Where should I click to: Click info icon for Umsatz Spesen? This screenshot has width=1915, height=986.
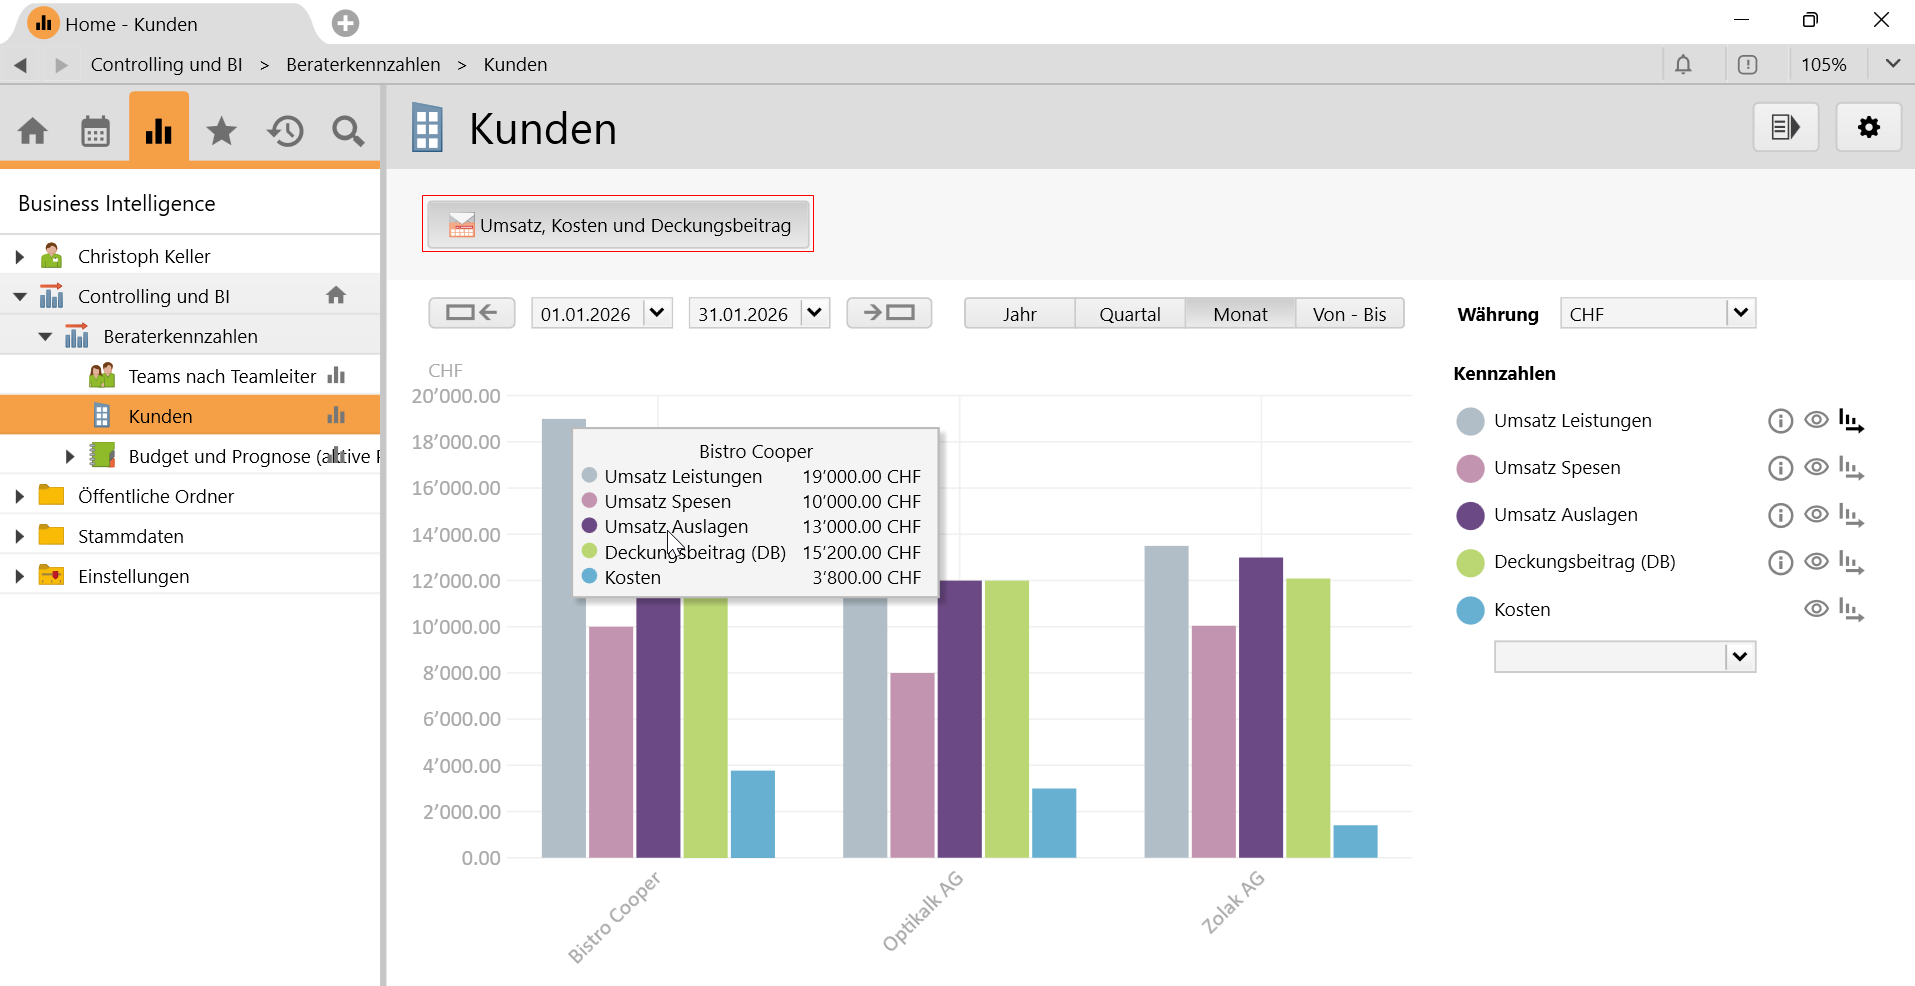[x=1780, y=468]
